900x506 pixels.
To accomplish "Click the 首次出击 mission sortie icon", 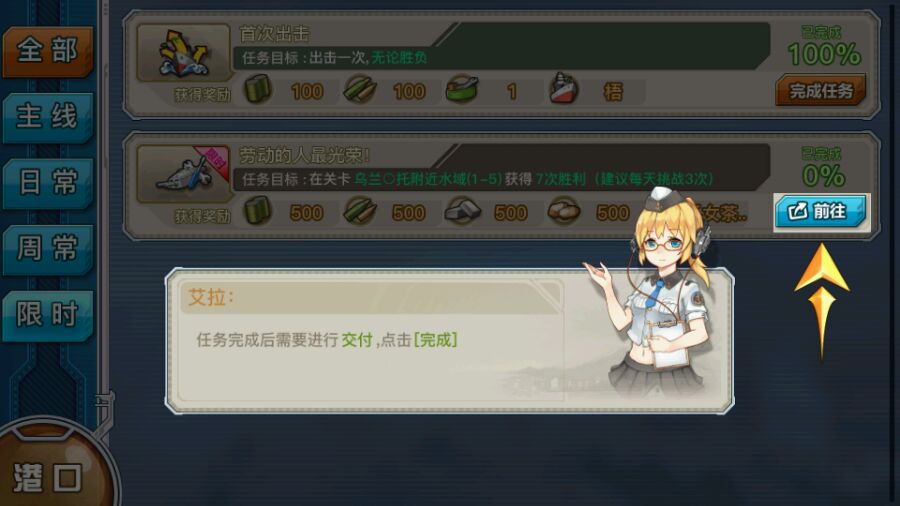I will tap(183, 53).
